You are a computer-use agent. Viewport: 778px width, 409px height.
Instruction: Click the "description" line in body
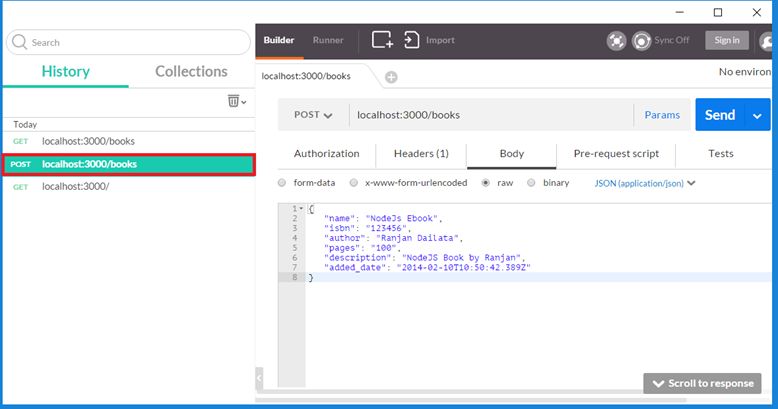[x=424, y=258]
